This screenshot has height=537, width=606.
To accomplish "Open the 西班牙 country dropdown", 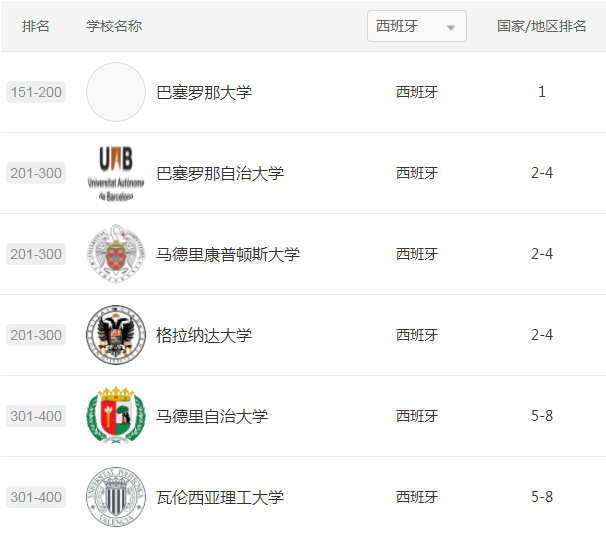I will pos(417,26).
